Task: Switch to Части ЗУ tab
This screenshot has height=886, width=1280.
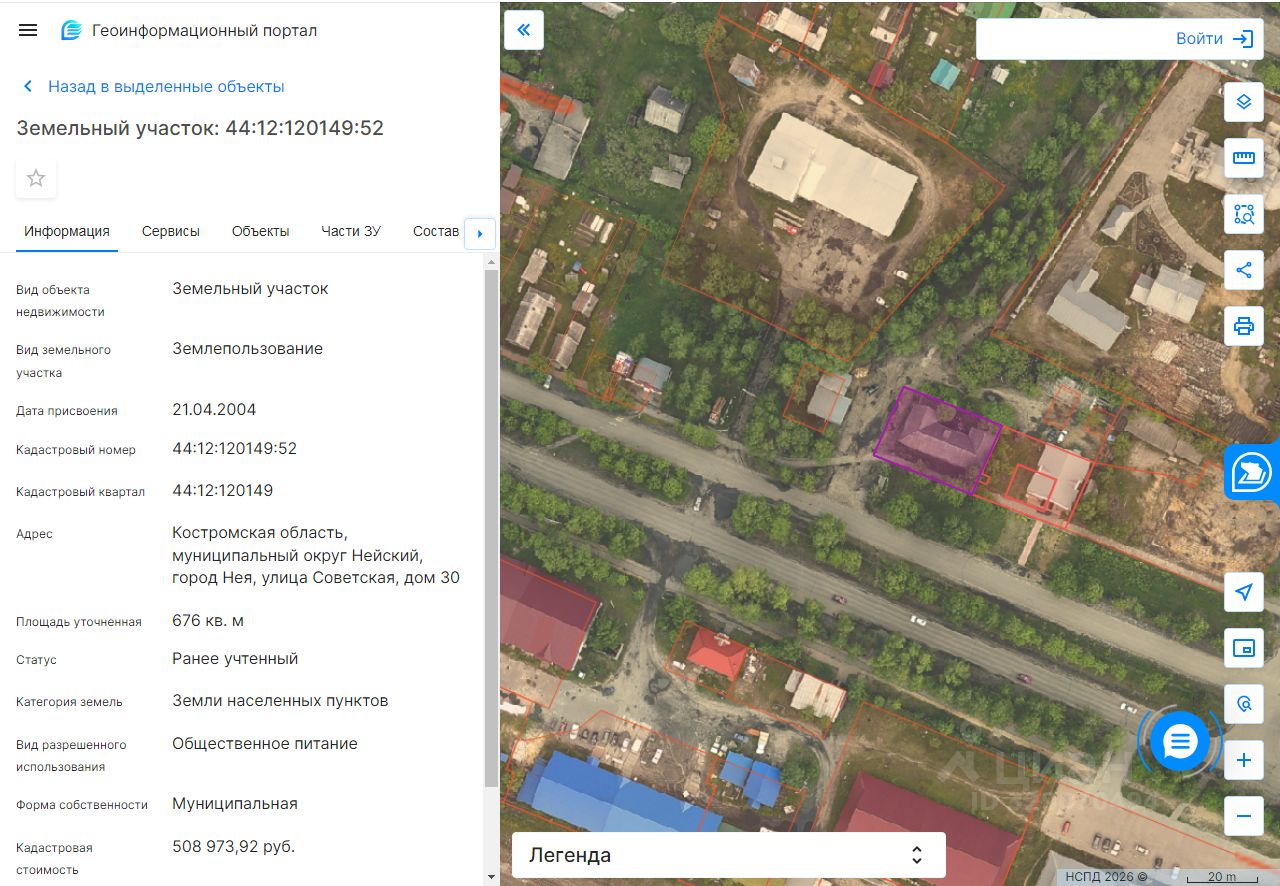Action: 351,231
